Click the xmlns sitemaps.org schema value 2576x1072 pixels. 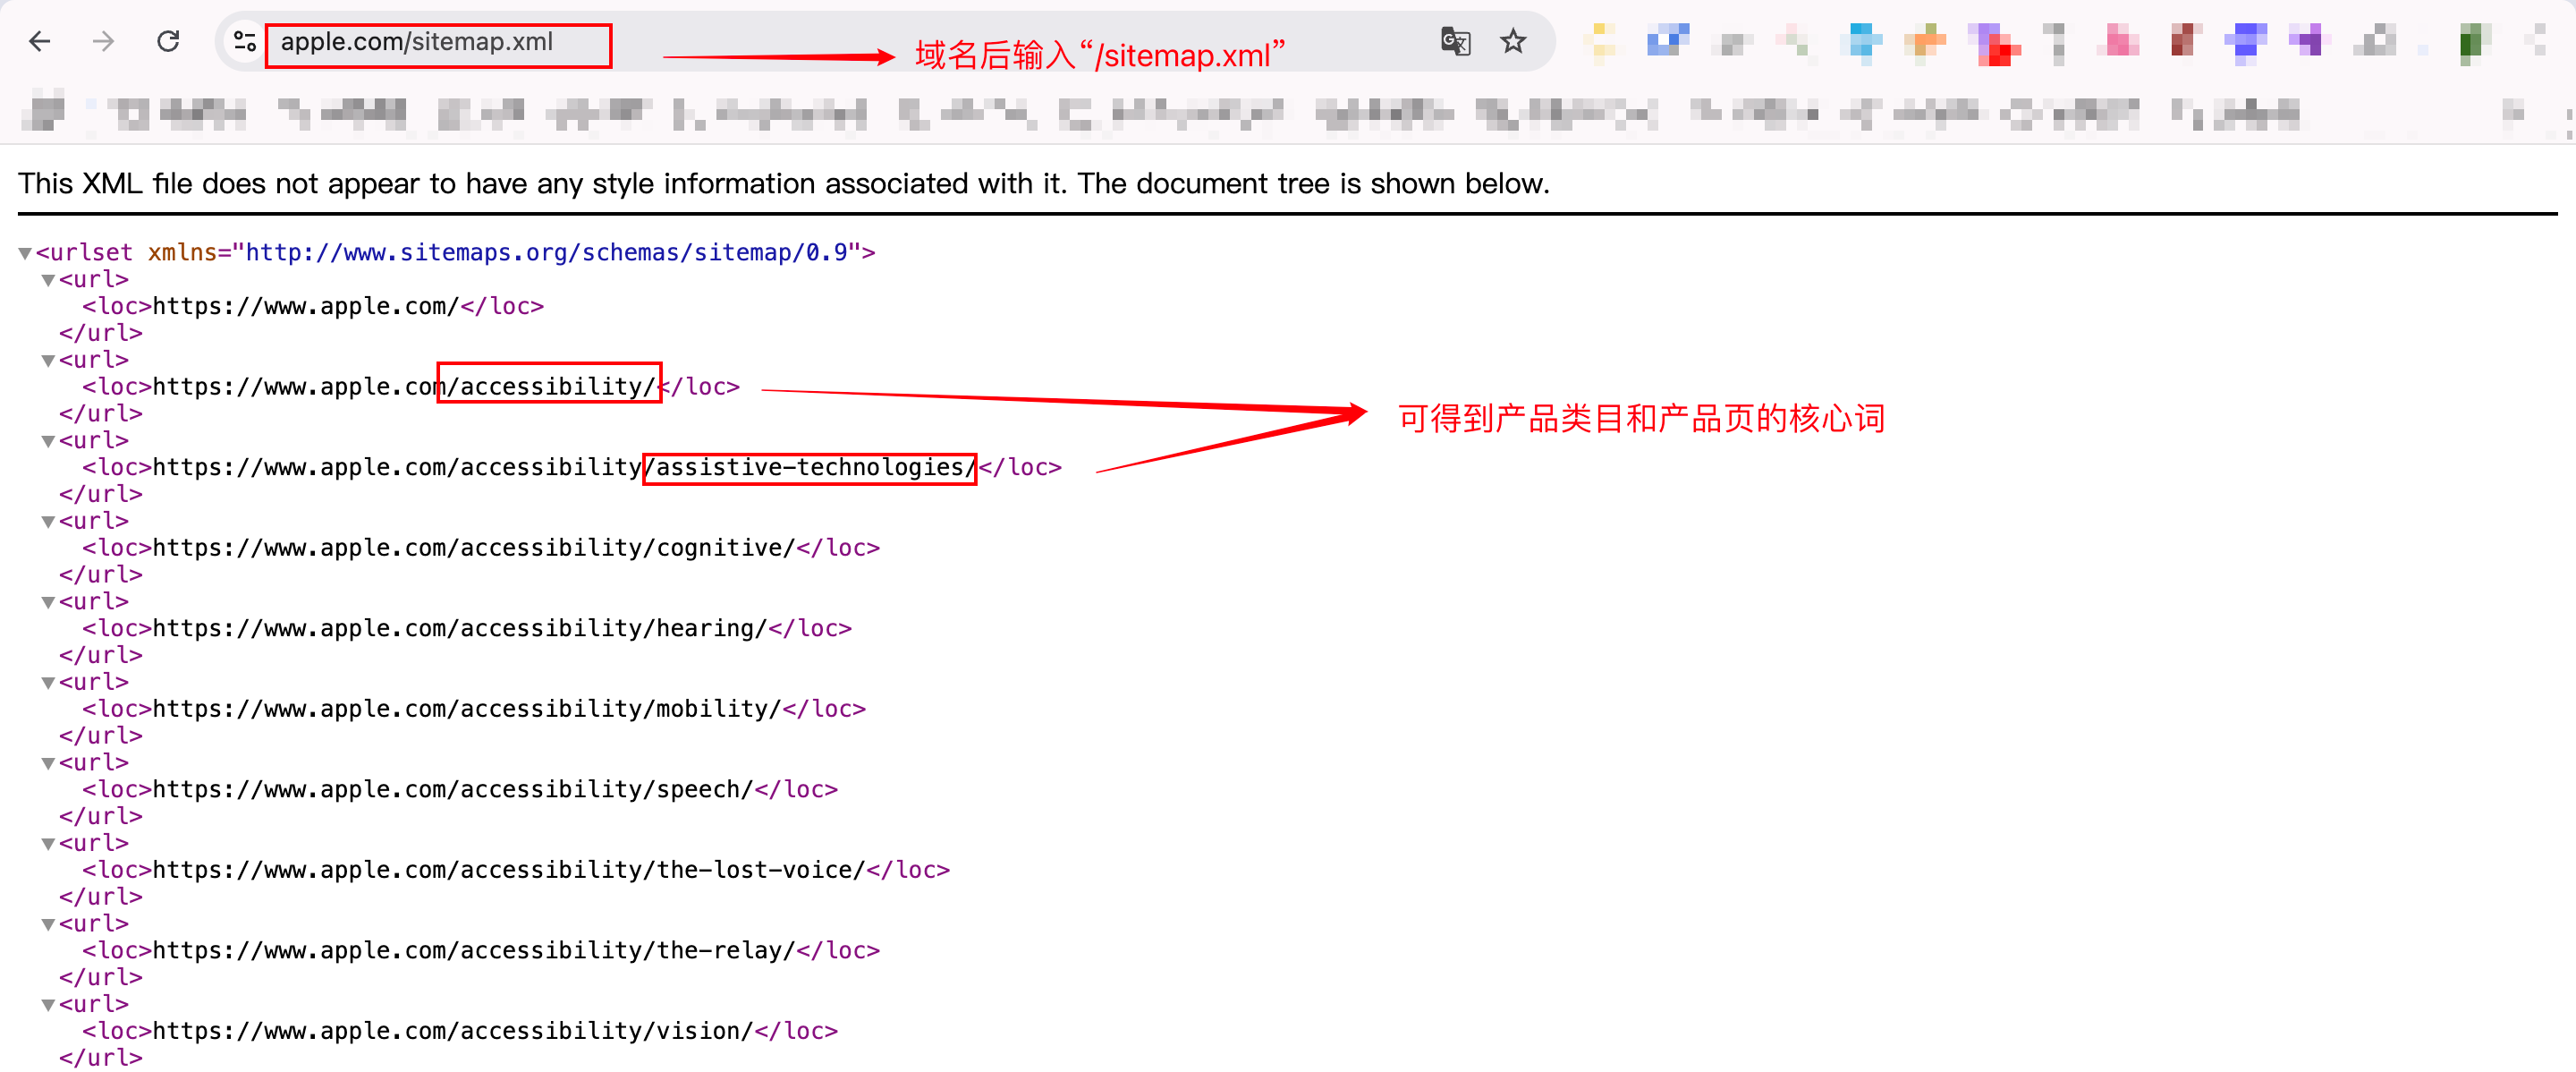548,253
